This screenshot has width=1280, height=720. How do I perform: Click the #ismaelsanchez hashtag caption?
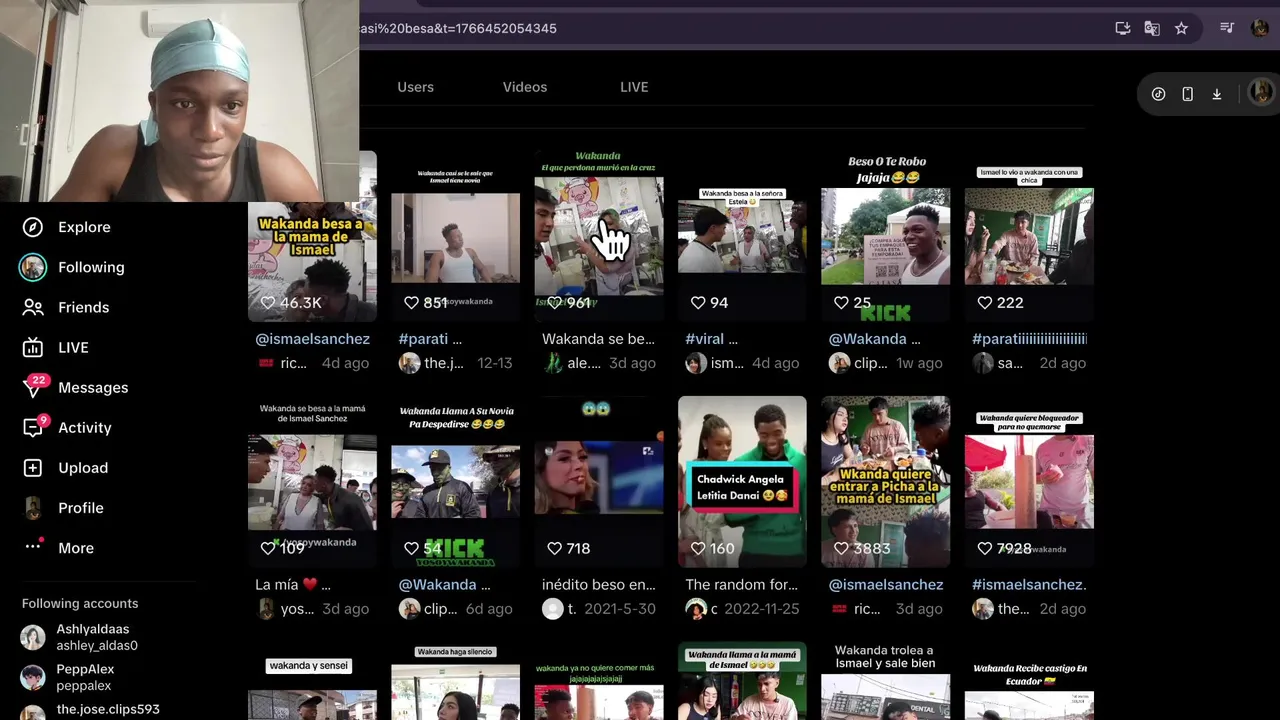point(1029,584)
